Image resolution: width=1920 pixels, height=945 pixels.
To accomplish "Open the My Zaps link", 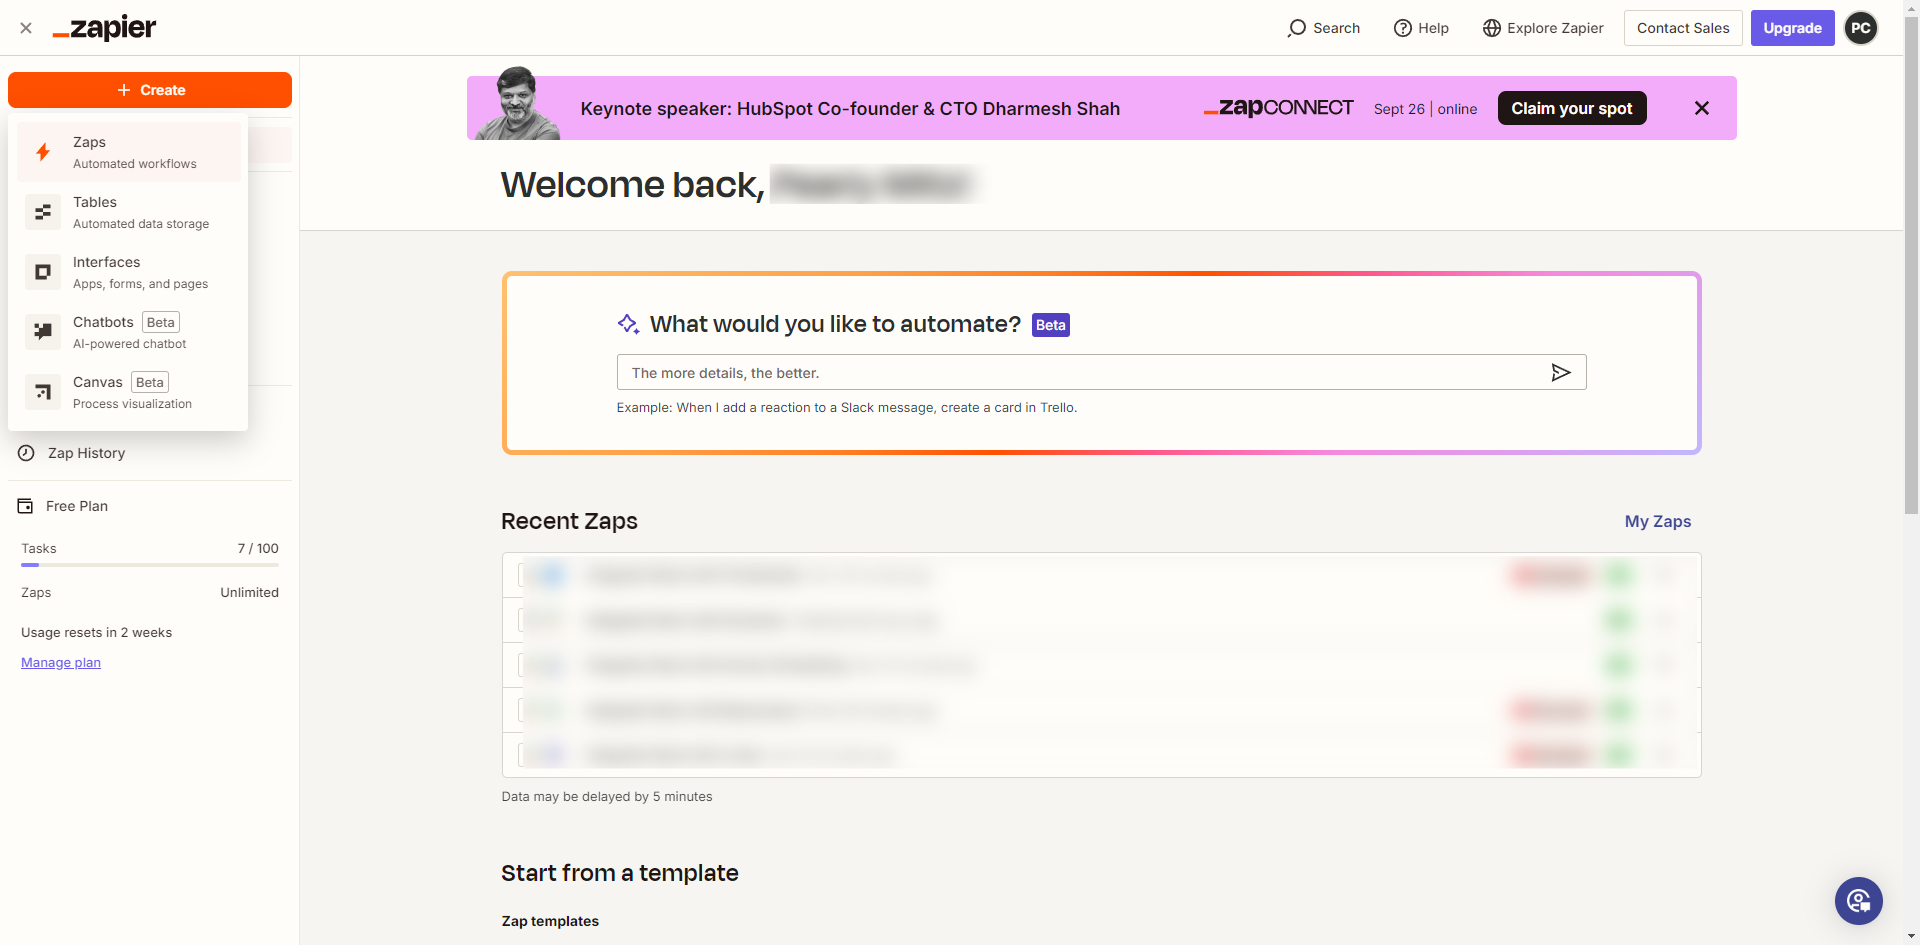I will point(1658,521).
